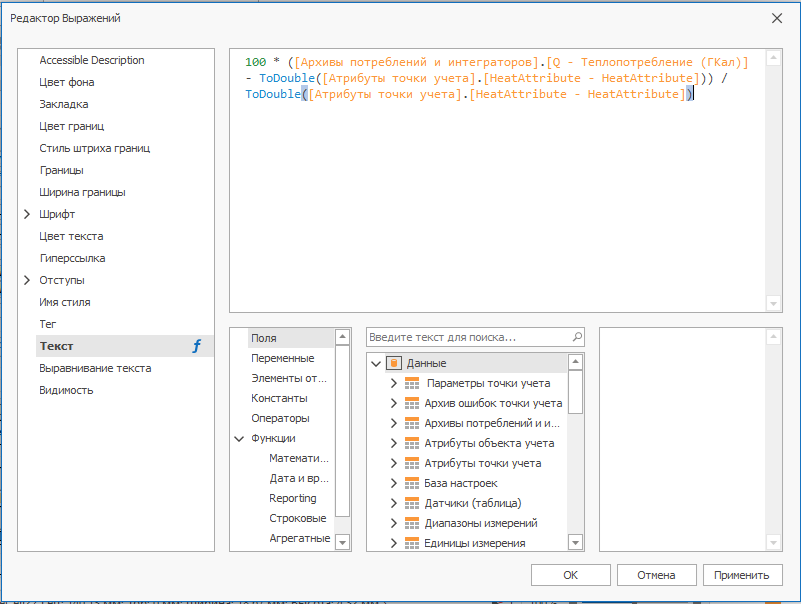Open the Агрегатные functions subcategory
Viewport: 801px width, 604px height.
[x=300, y=538]
